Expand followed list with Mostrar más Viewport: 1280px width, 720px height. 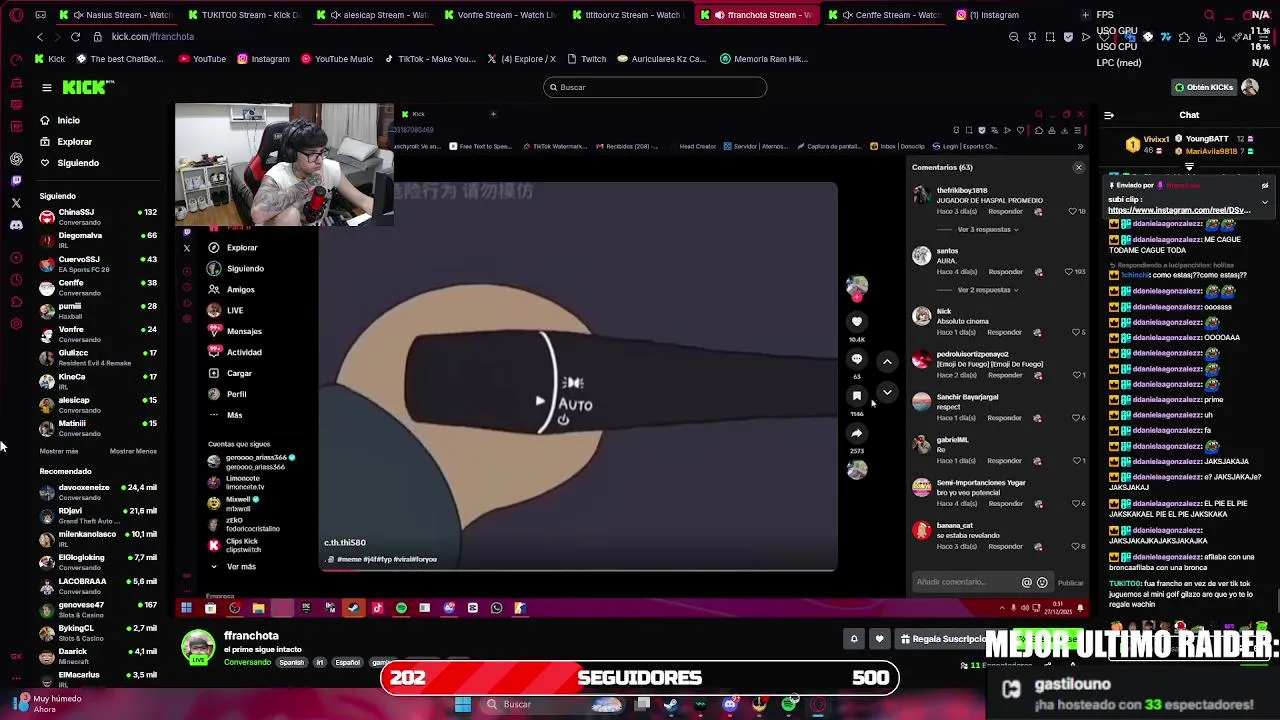(59, 451)
